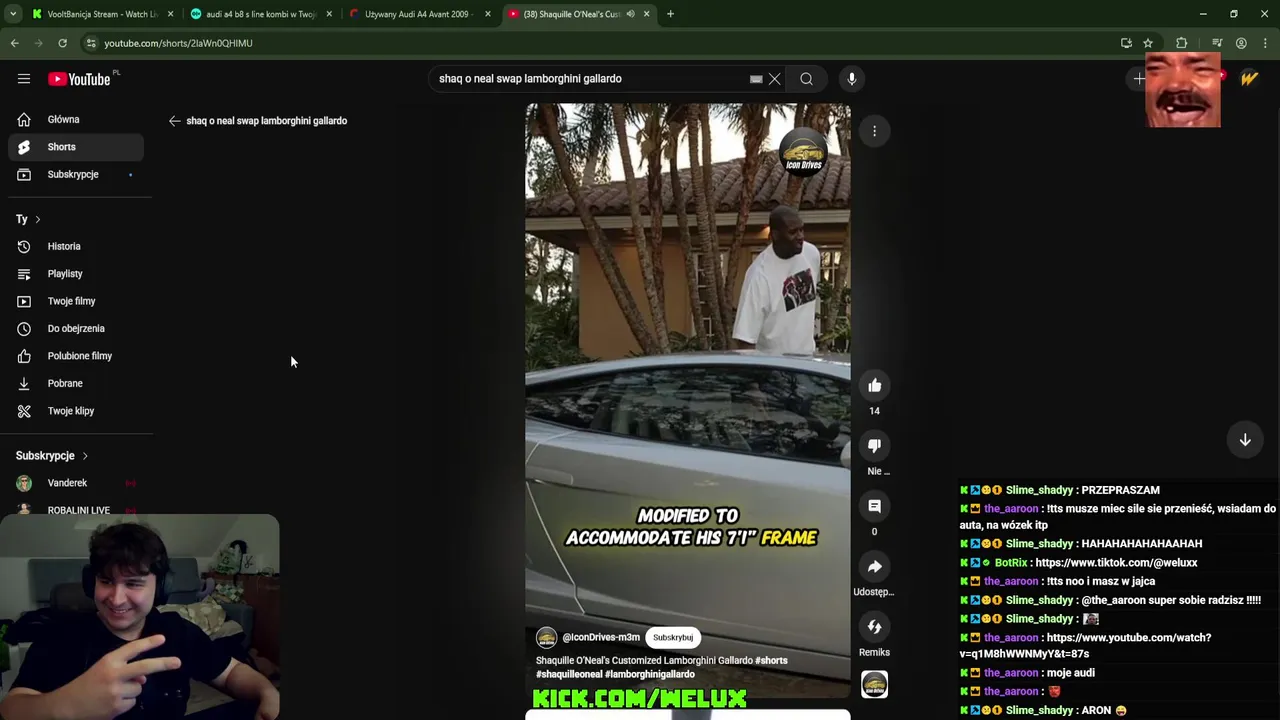This screenshot has width=1280, height=720.
Task: Open the Chrome profile avatar
Action: tap(1241, 43)
